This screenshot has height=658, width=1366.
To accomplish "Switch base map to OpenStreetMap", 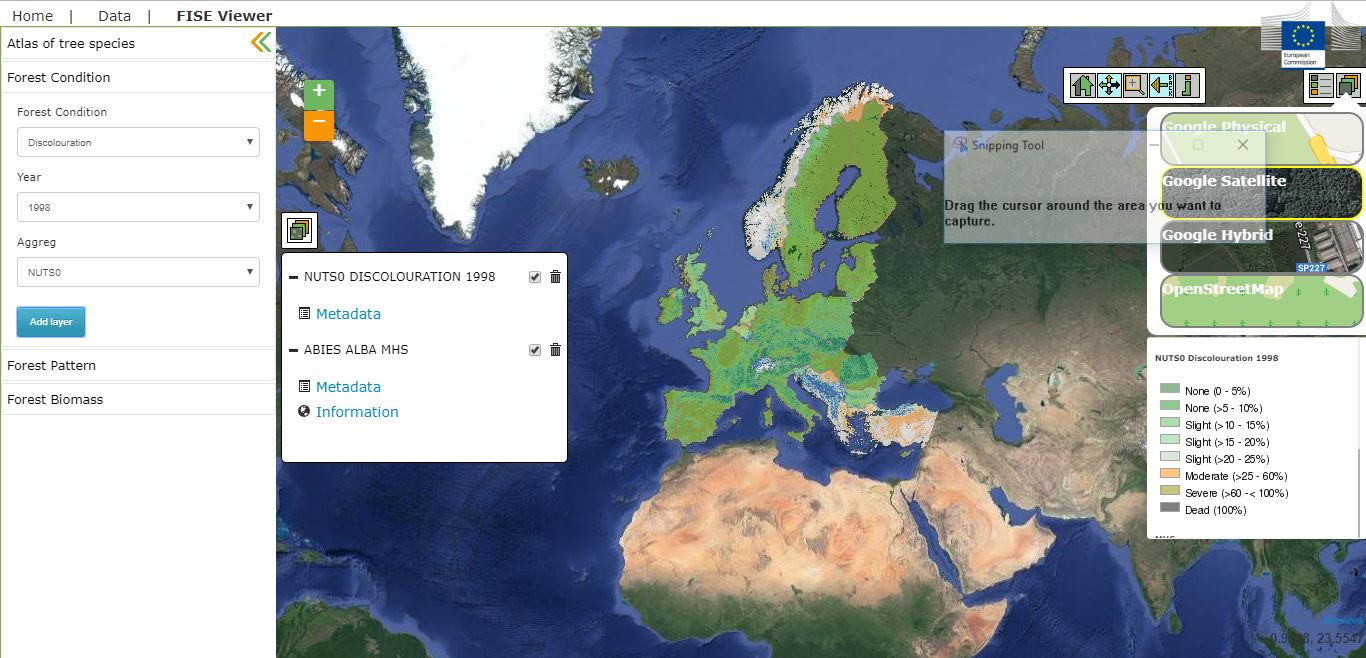I will (x=1261, y=300).
